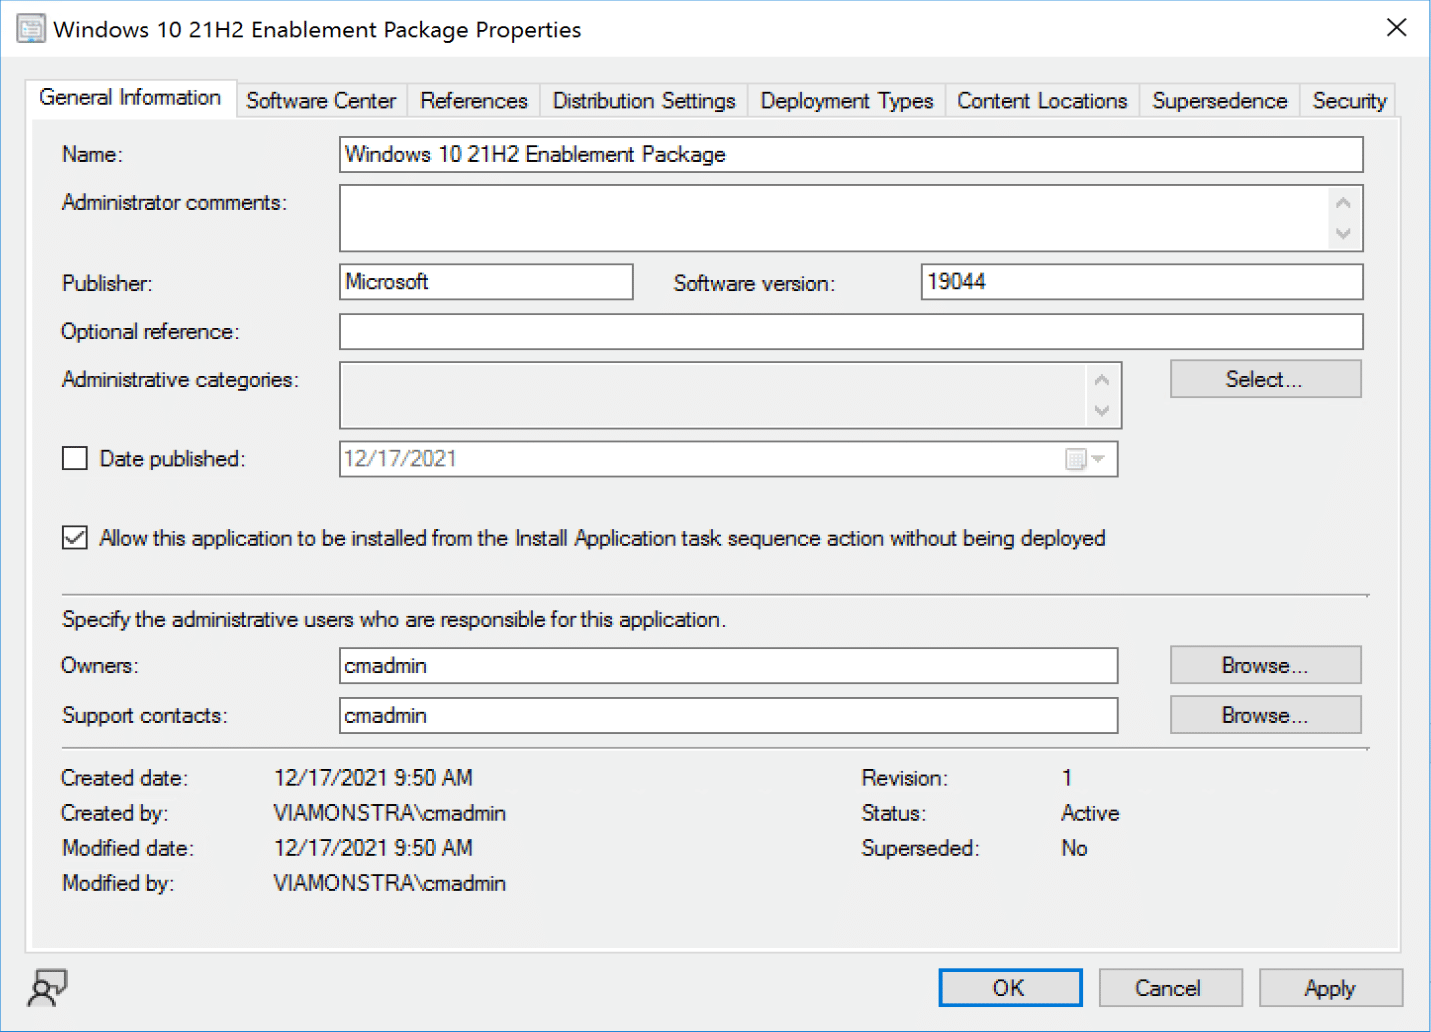Browse for application Owners
The image size is (1431, 1032).
click(x=1265, y=665)
